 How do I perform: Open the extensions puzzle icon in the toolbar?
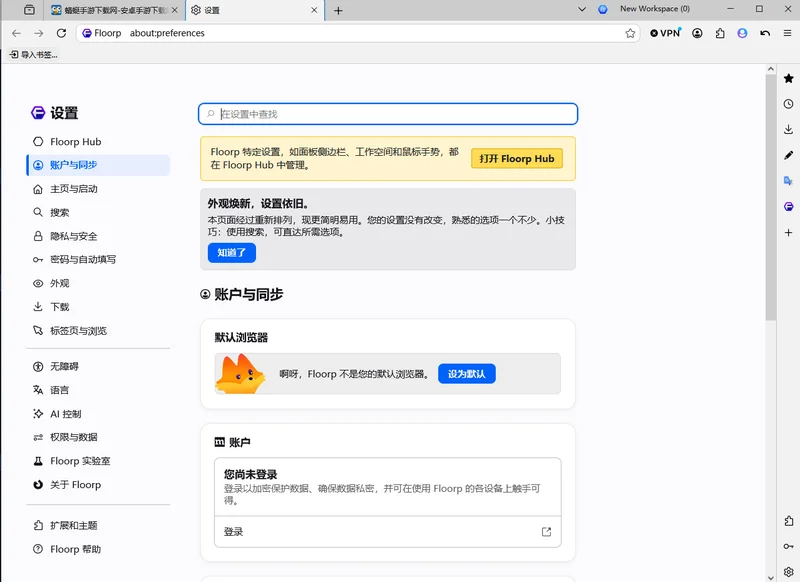[x=720, y=33]
